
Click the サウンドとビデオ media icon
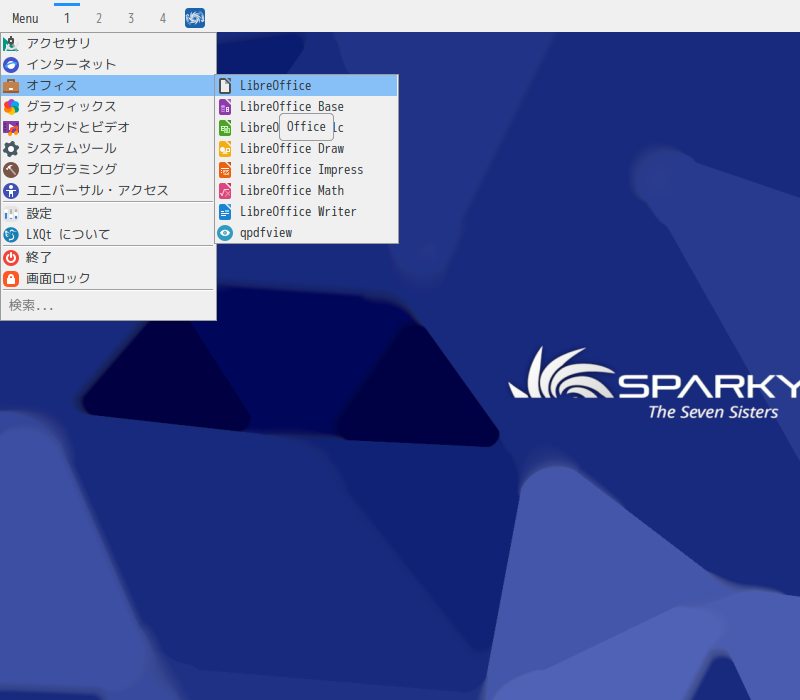[11, 127]
